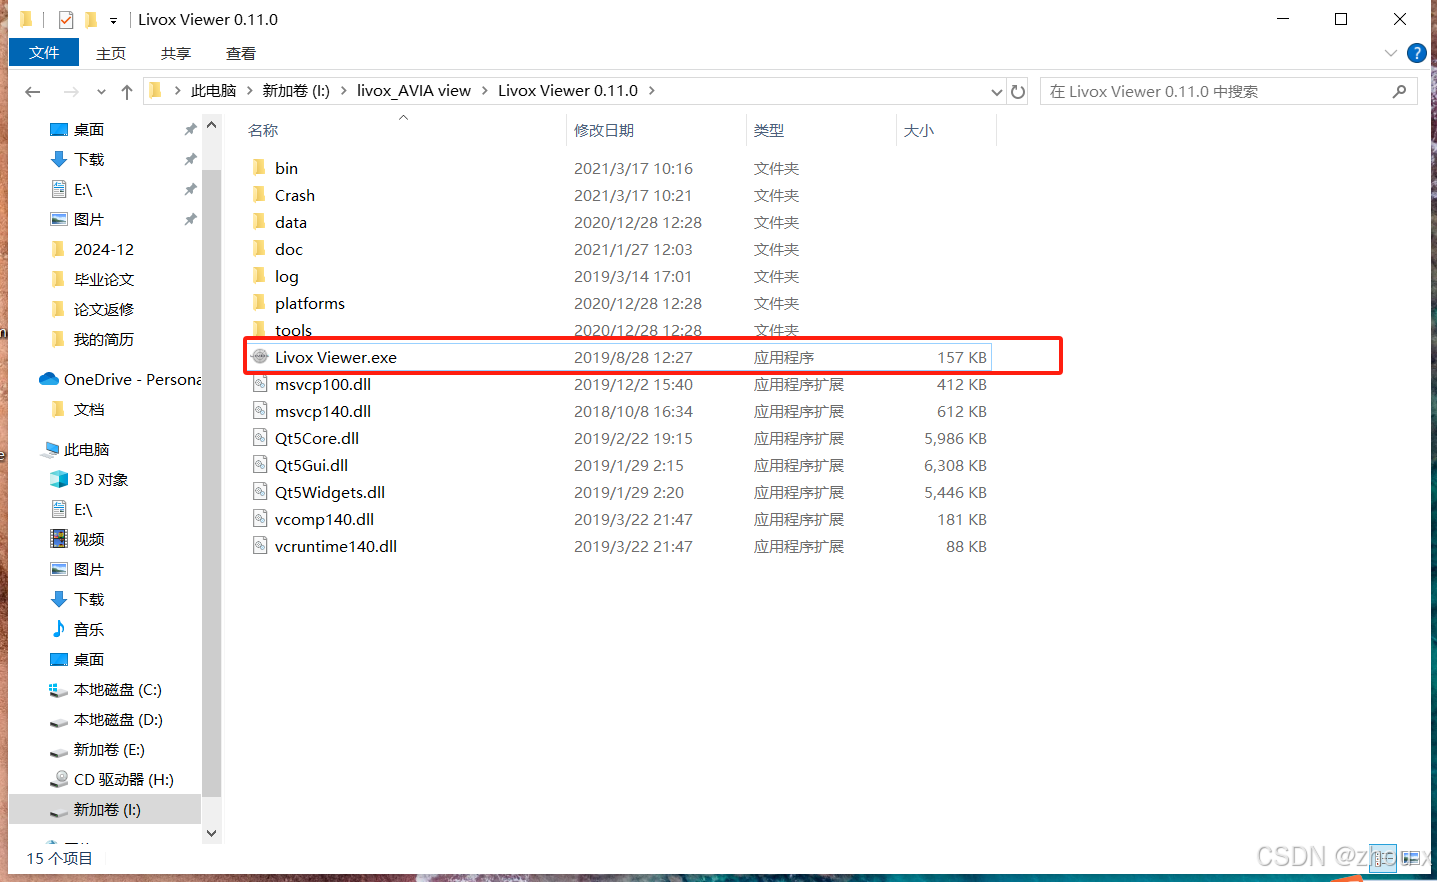Open recent locations dropdown arrow
The image size is (1437, 882).
pyautogui.click(x=101, y=91)
